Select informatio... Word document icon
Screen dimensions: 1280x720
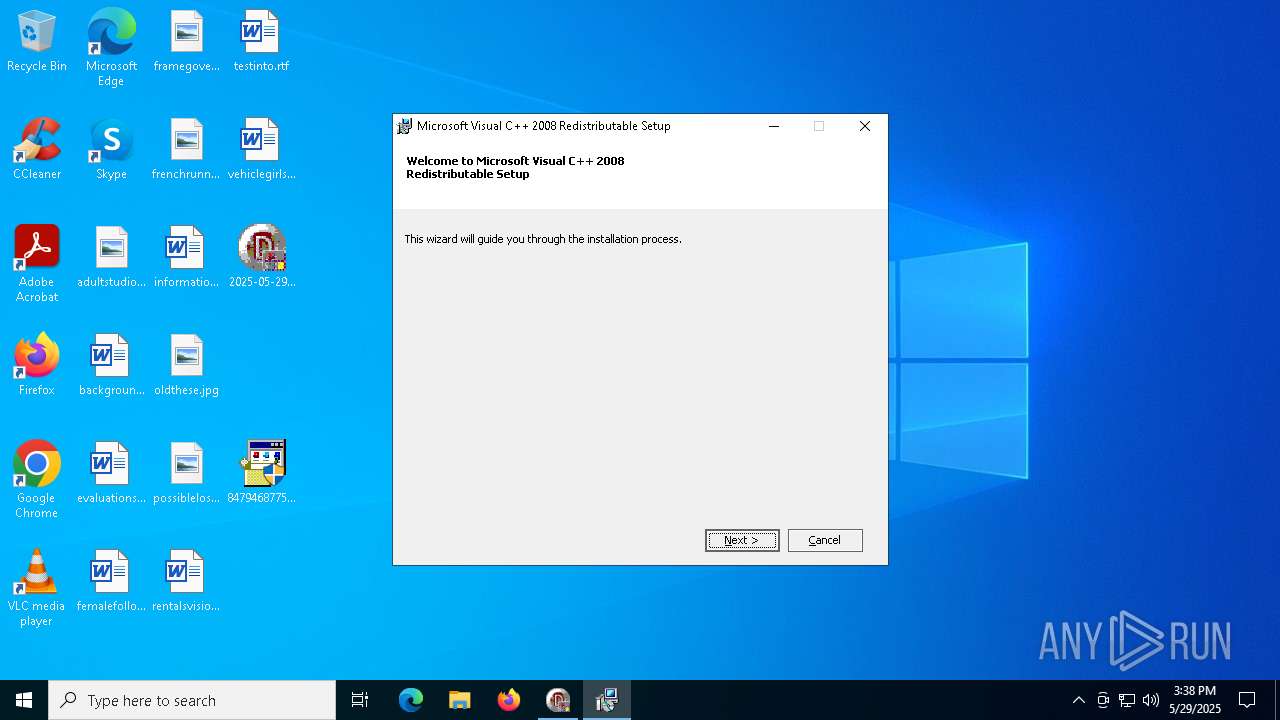pyautogui.click(x=186, y=258)
